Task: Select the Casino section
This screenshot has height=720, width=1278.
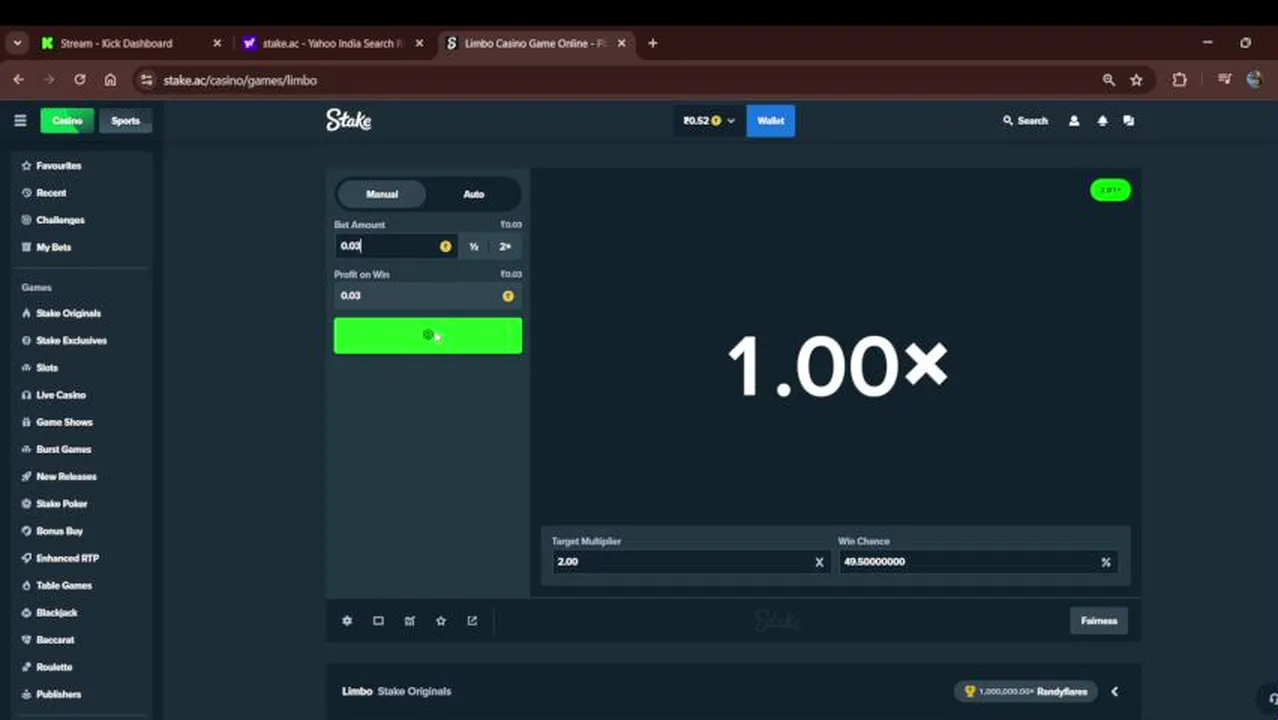Action: 67,121
